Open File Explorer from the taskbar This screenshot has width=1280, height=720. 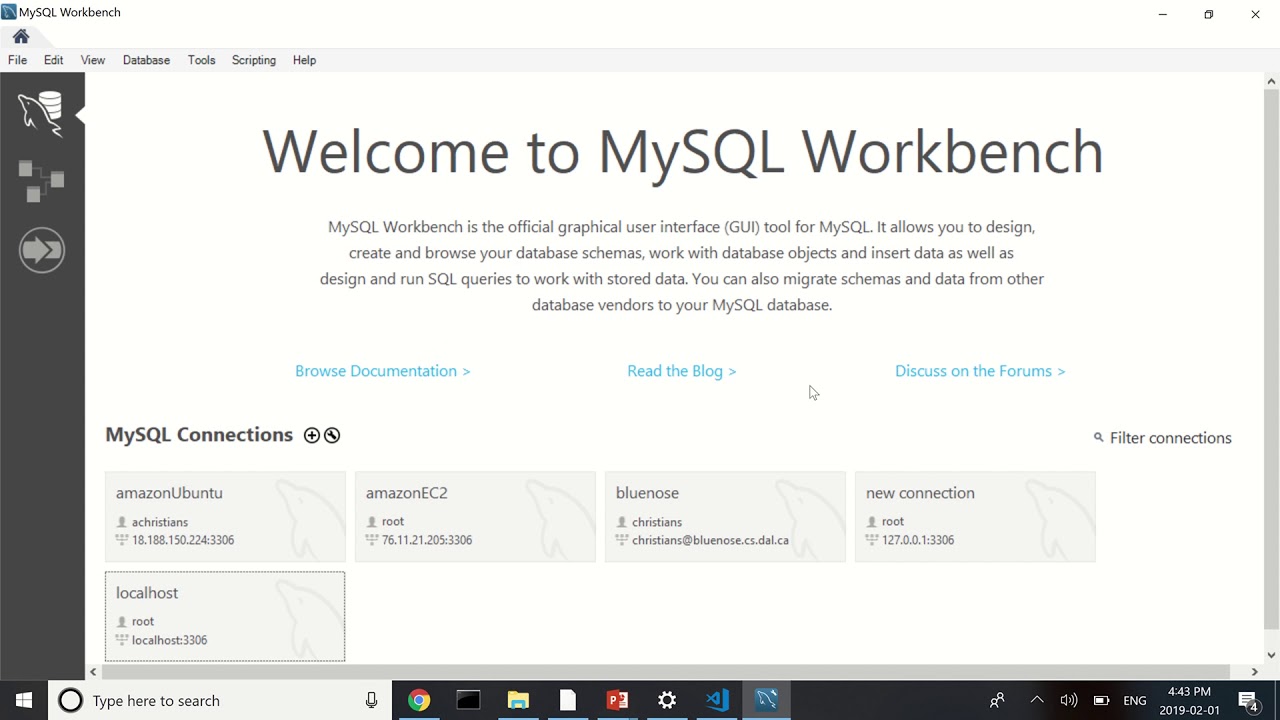518,700
